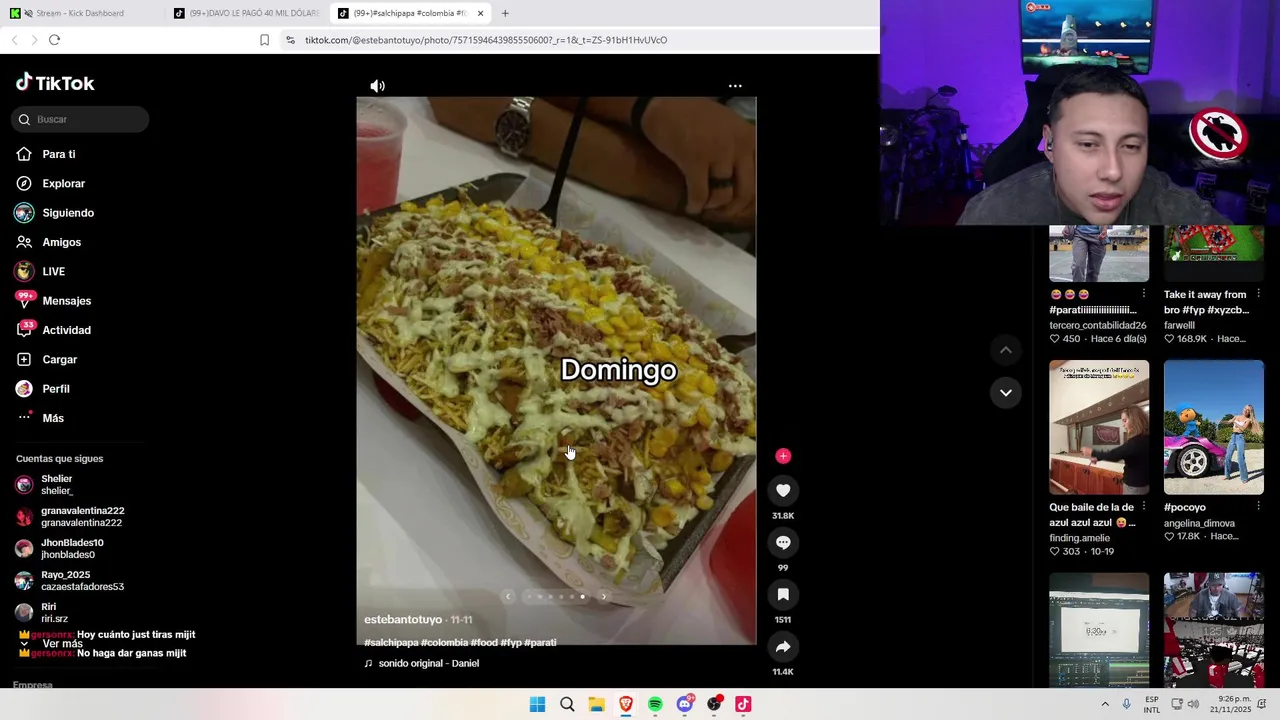This screenshot has height=720, width=1280.
Task: Open volume control in system tray
Action: pyautogui.click(x=1193, y=705)
